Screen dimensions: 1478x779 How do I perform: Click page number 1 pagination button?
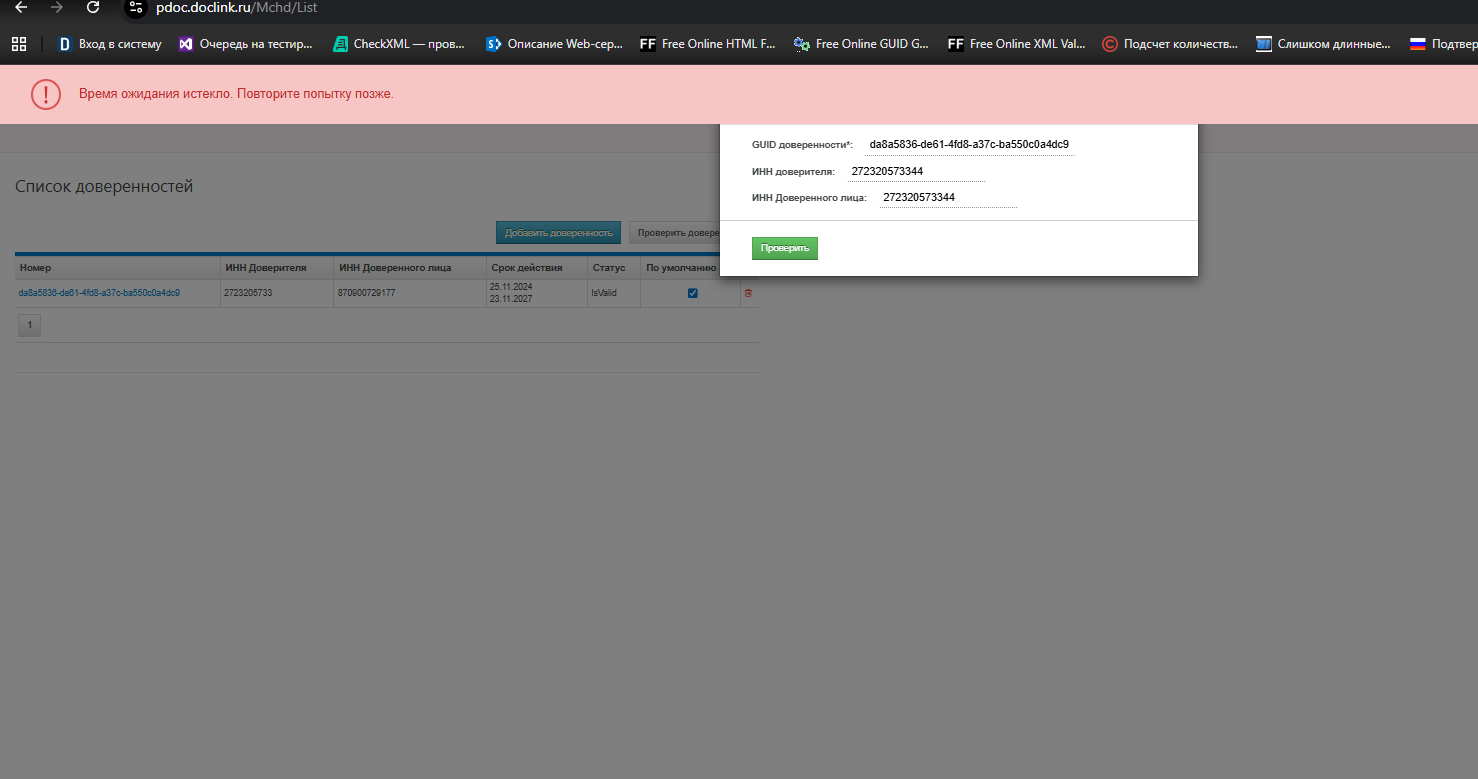click(30, 325)
